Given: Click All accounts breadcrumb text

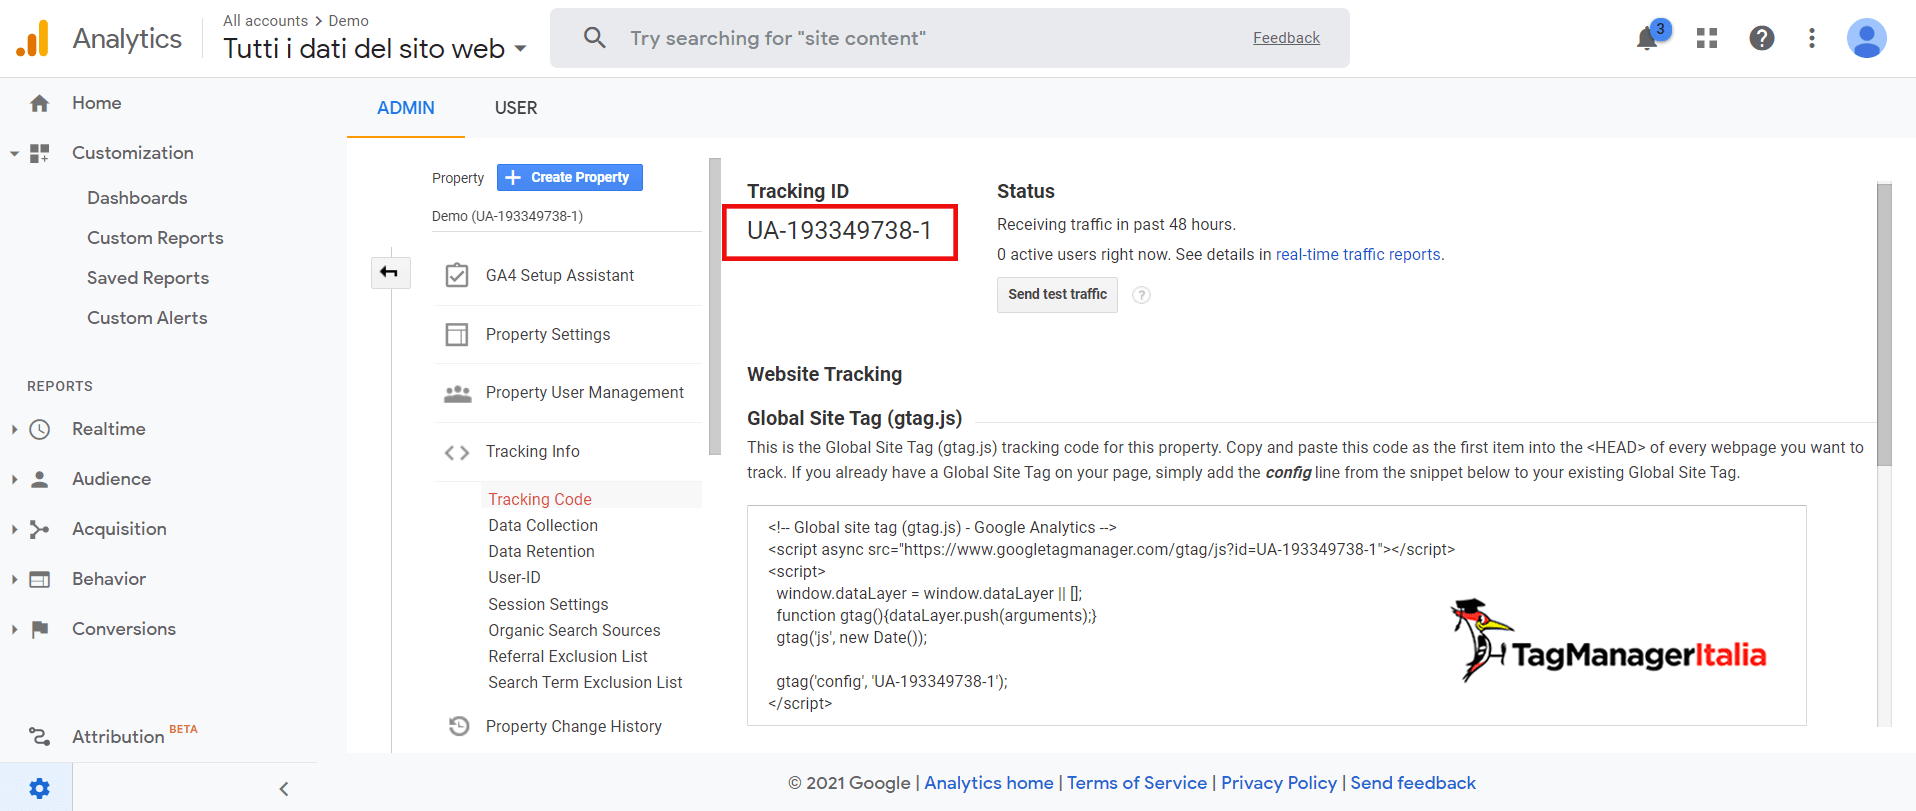Looking at the screenshot, I should [x=265, y=21].
